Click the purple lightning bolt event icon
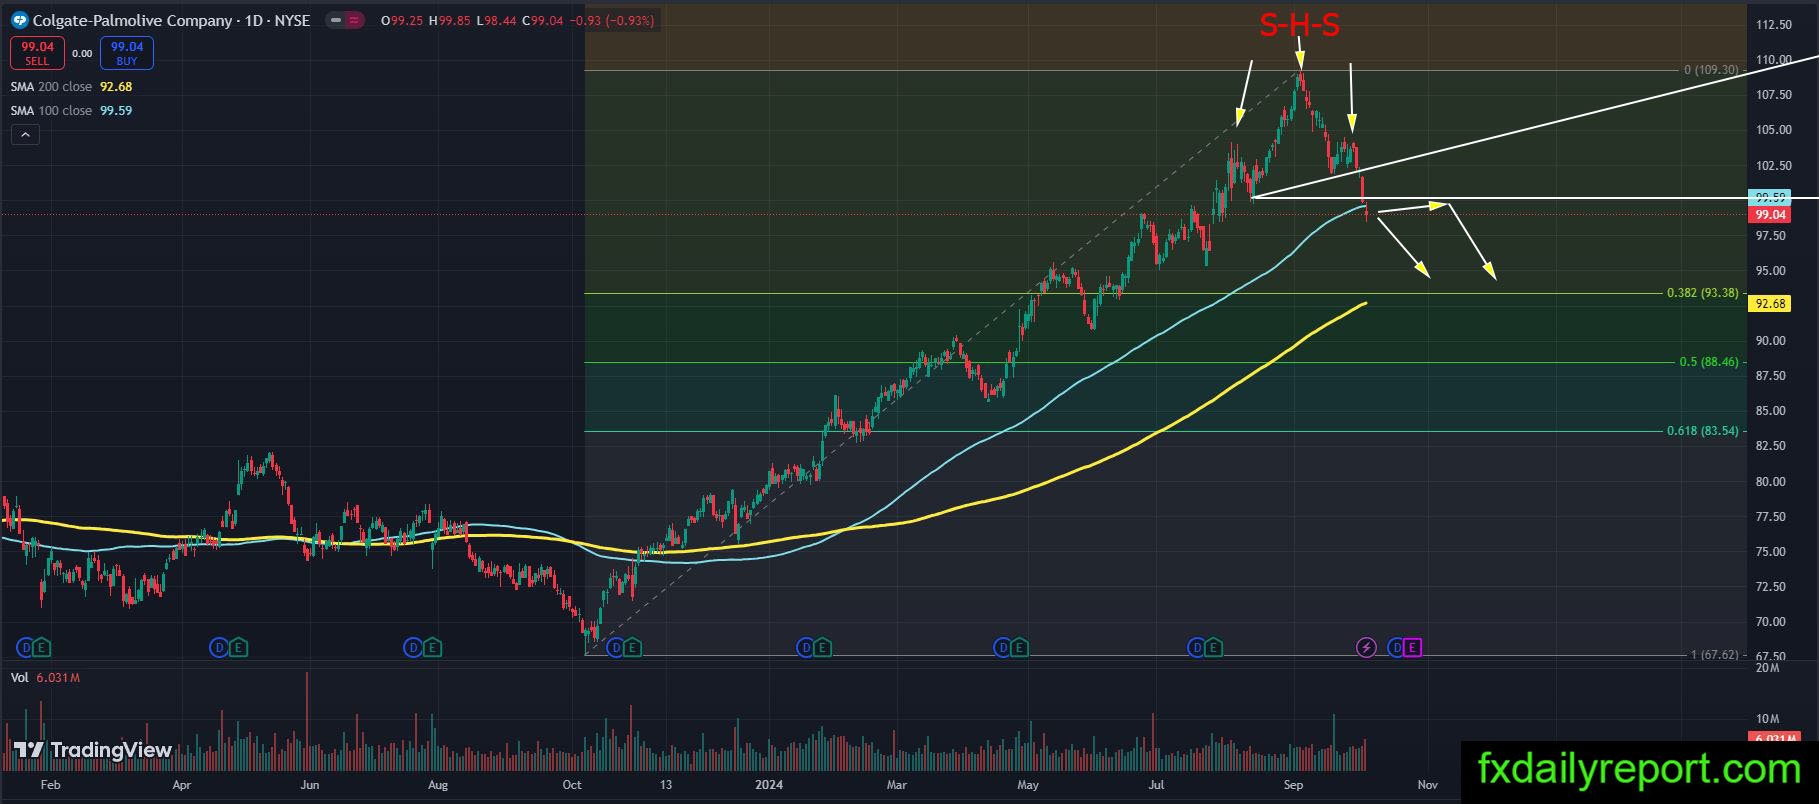 point(1366,648)
